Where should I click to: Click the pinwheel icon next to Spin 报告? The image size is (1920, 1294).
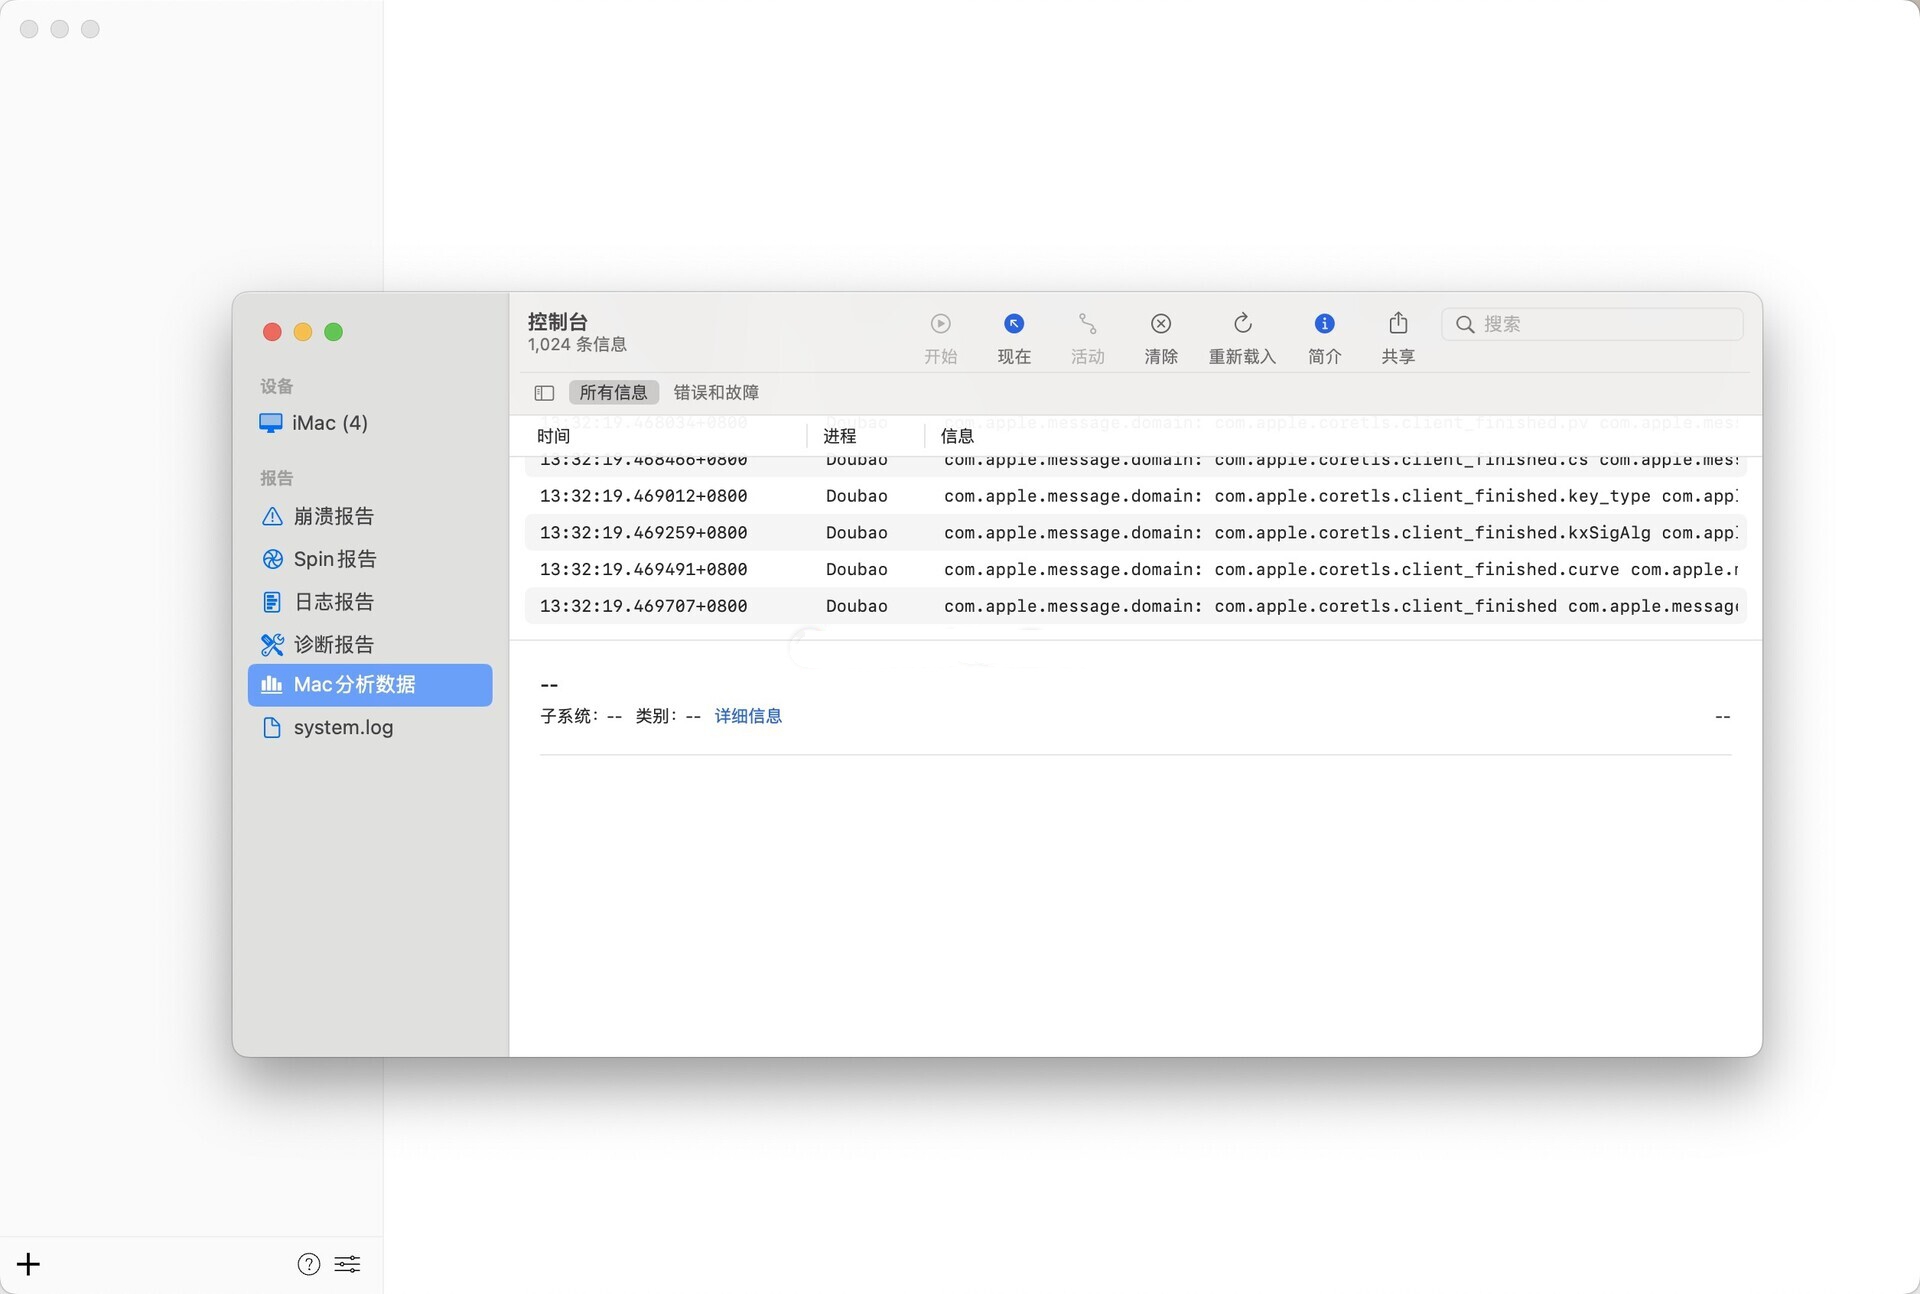pyautogui.click(x=272, y=559)
